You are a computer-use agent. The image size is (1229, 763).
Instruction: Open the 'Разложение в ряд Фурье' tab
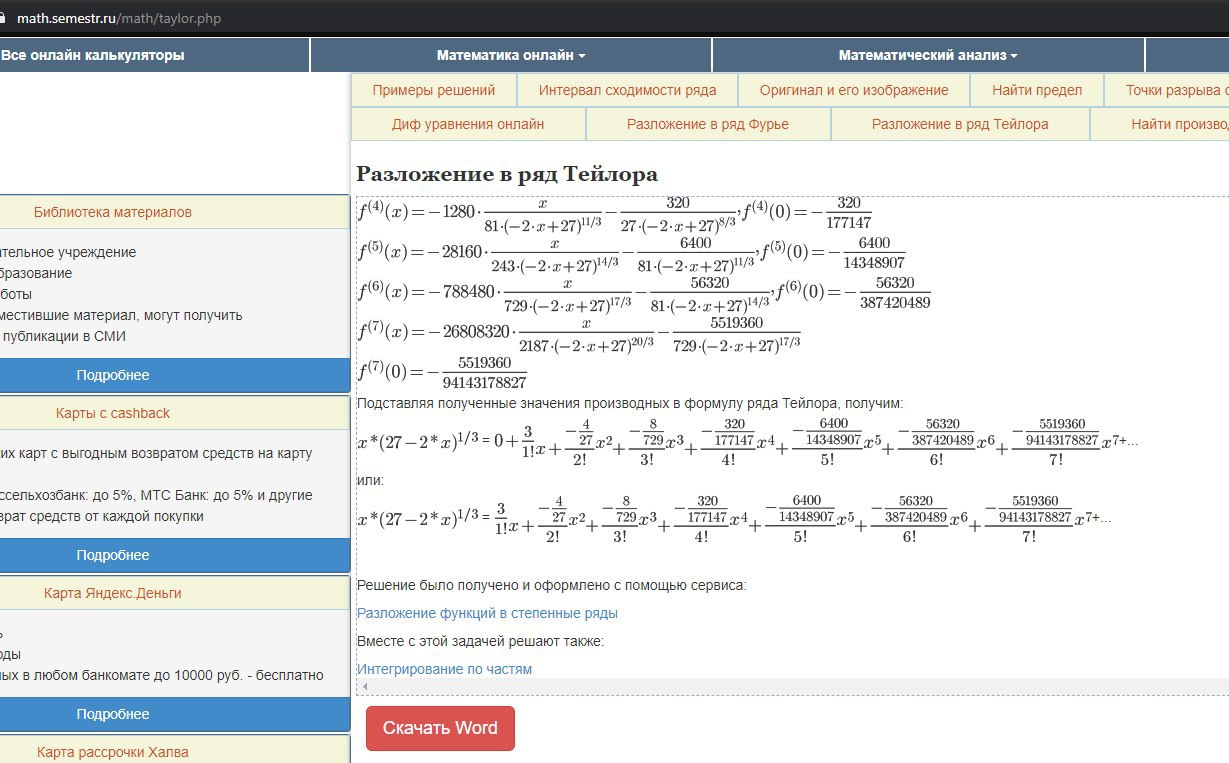pyautogui.click(x=708, y=124)
